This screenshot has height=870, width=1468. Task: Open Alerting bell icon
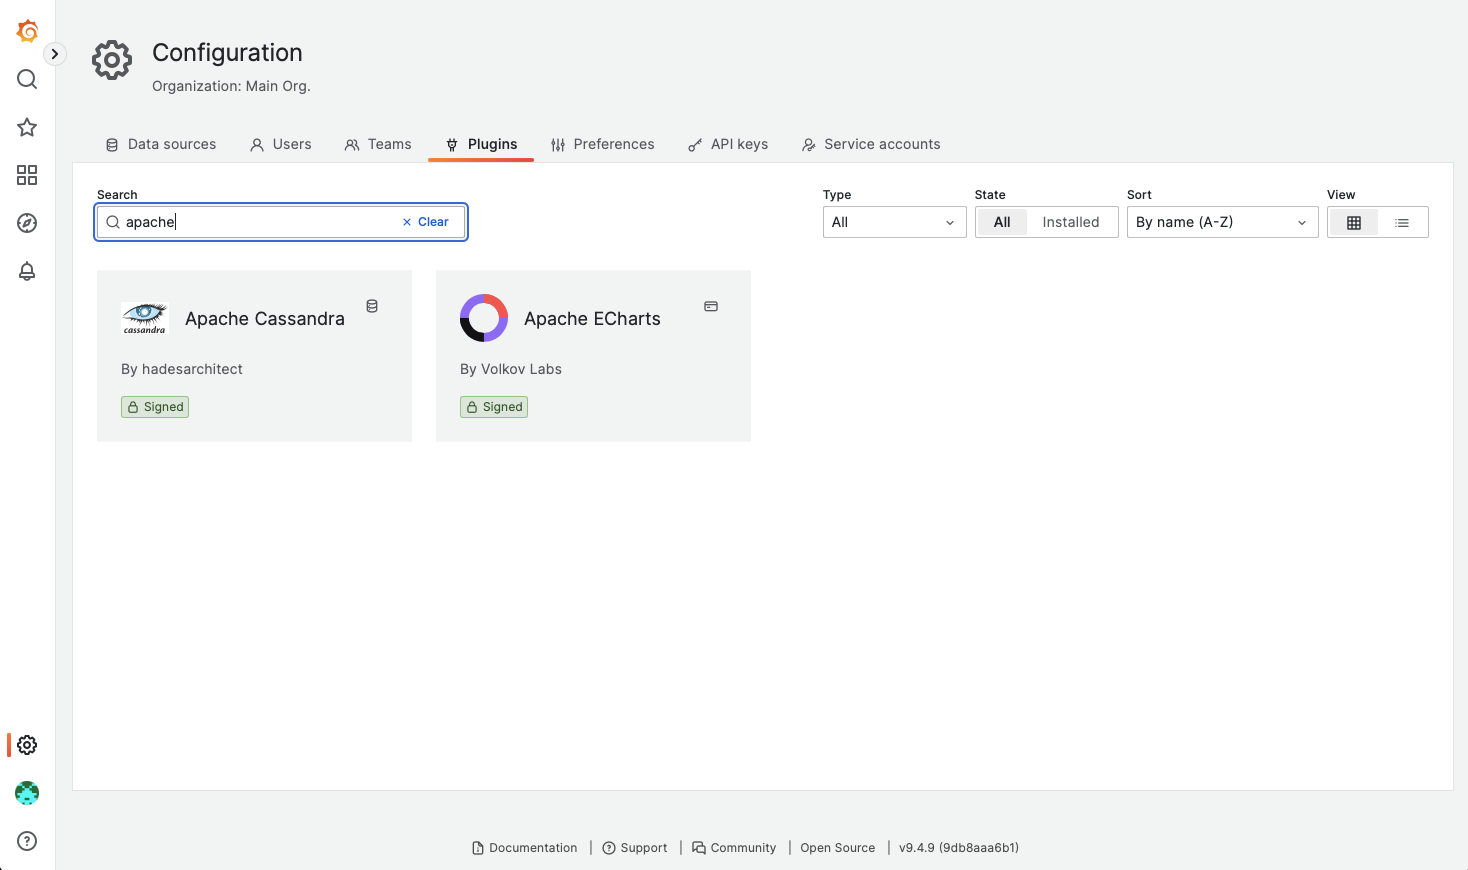(27, 271)
